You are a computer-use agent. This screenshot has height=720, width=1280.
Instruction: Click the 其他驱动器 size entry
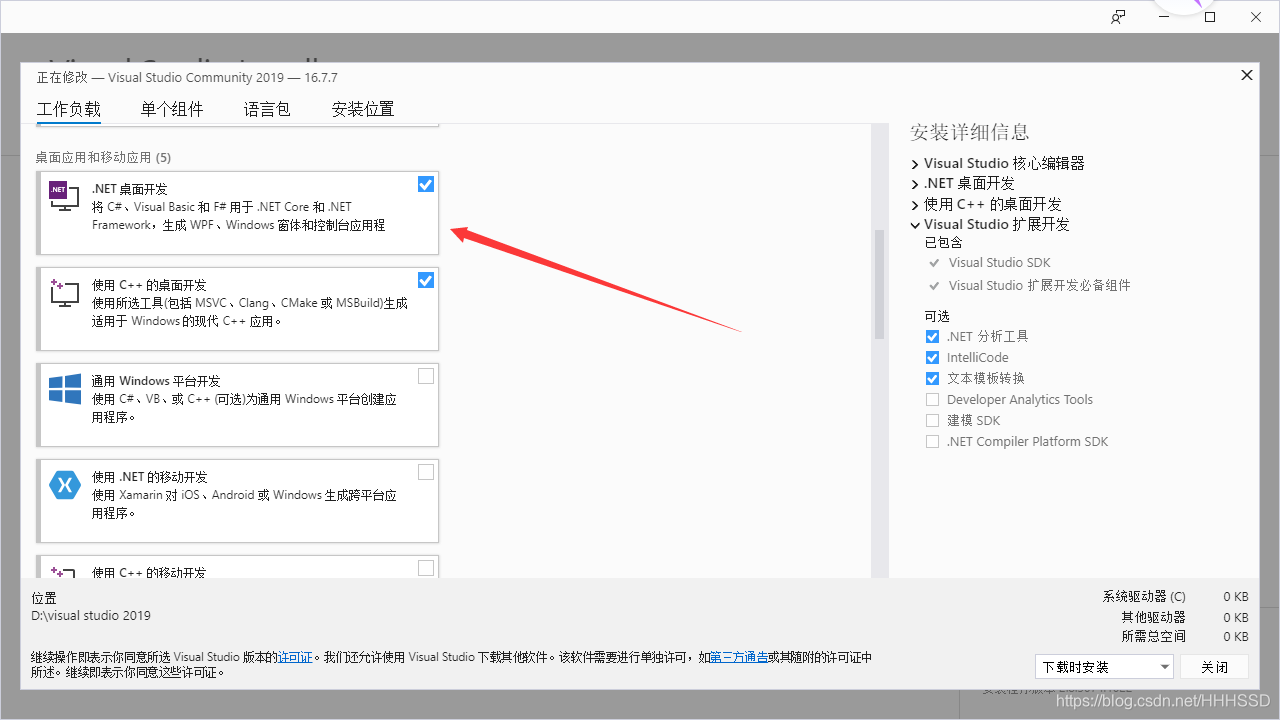pyautogui.click(x=1184, y=617)
